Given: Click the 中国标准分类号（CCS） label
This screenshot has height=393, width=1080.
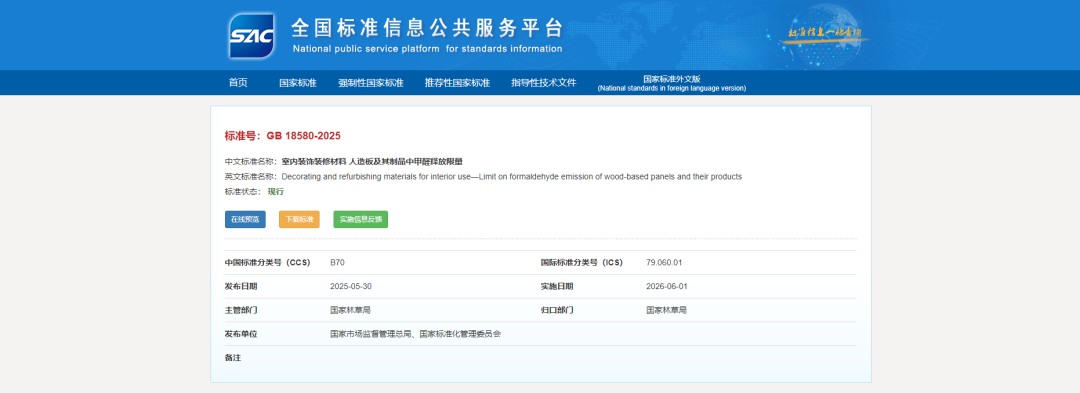Looking at the screenshot, I should point(267,263).
